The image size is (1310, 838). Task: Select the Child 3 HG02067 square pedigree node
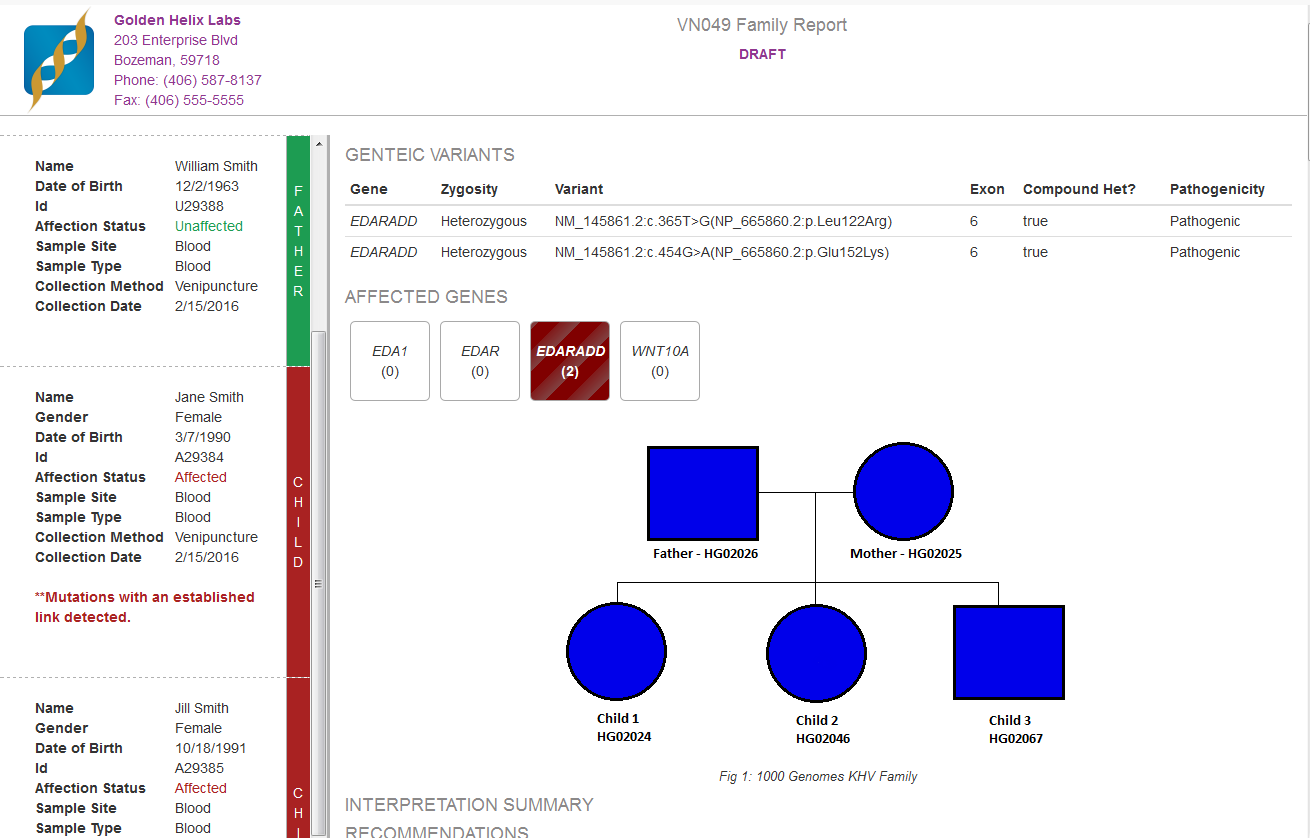[1008, 650]
